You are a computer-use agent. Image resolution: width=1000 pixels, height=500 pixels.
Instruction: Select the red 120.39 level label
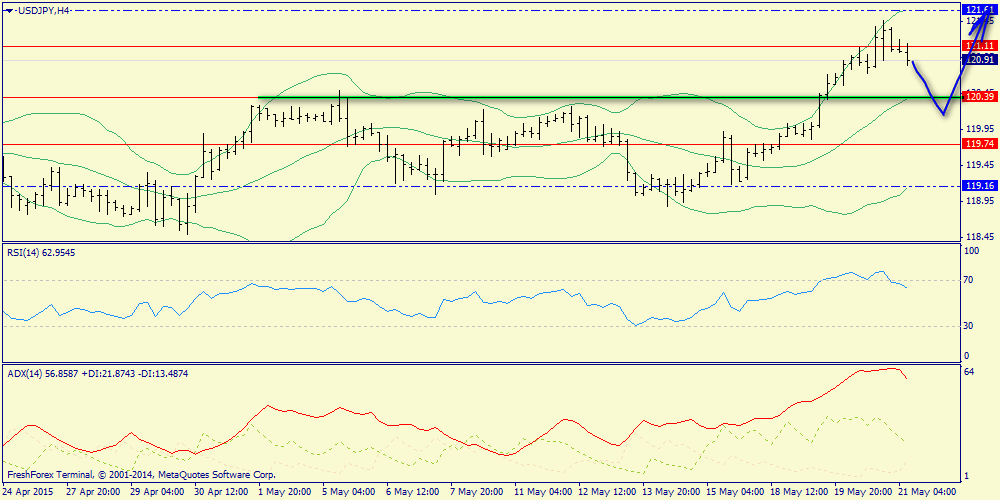point(982,97)
